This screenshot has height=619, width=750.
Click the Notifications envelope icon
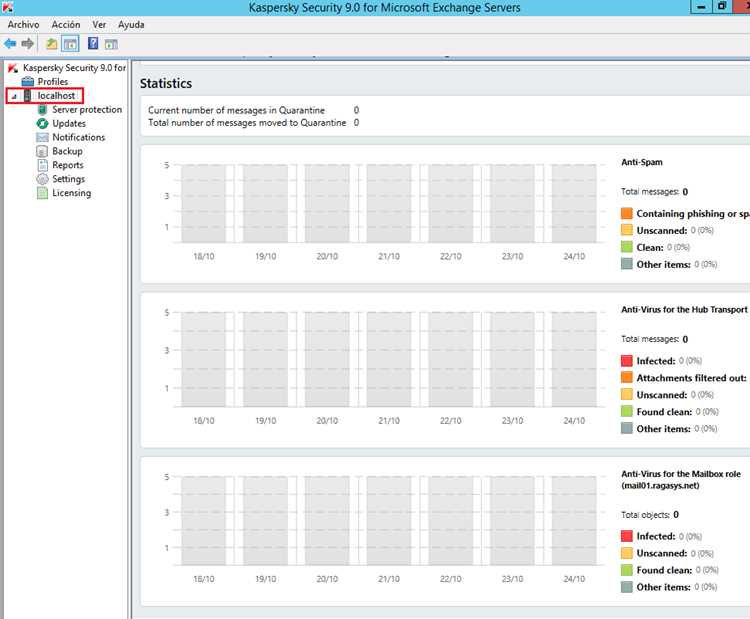click(x=42, y=137)
